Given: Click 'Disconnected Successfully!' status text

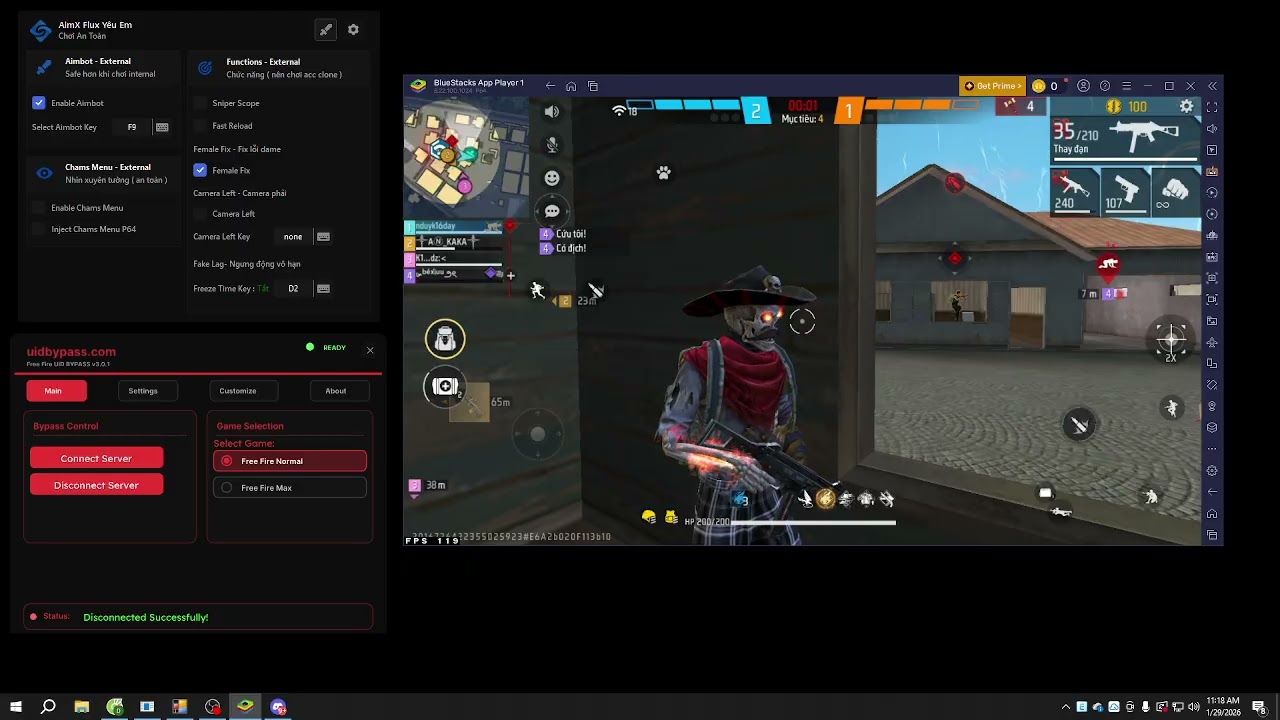Looking at the screenshot, I should click(x=146, y=618).
